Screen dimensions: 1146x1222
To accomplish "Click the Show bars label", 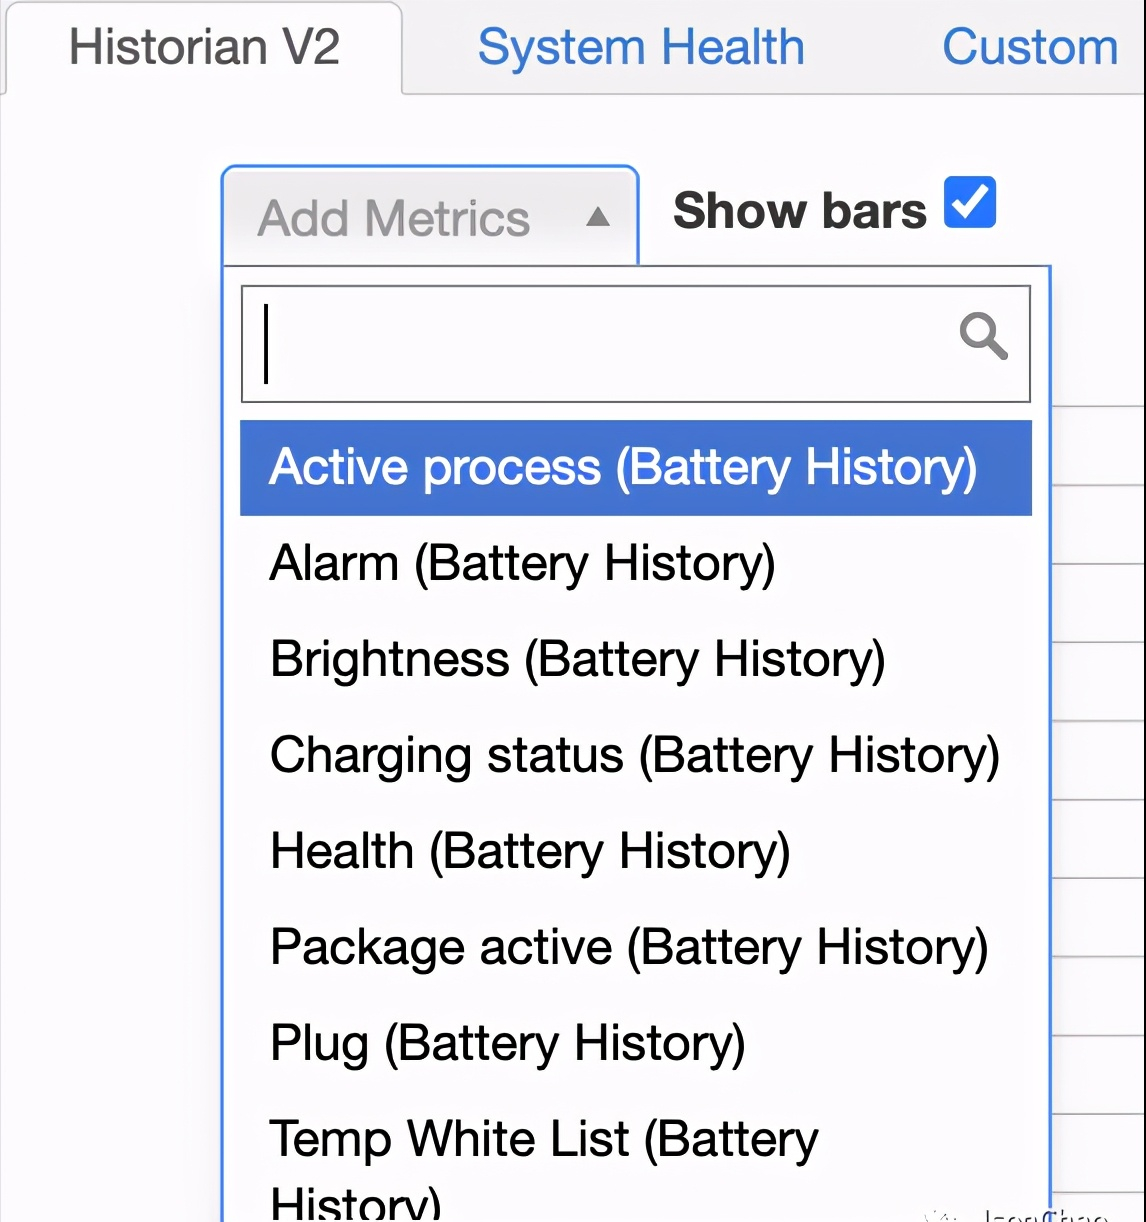I will point(799,211).
